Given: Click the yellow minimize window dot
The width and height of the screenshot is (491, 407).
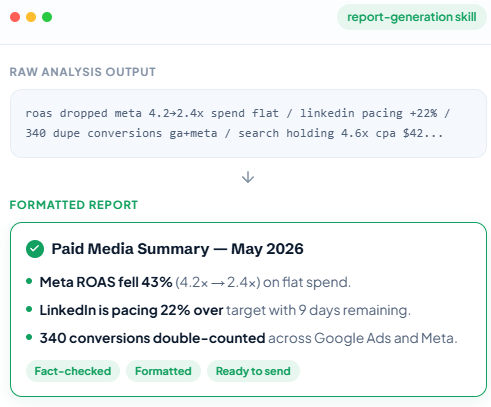Looking at the screenshot, I should click(31, 17).
